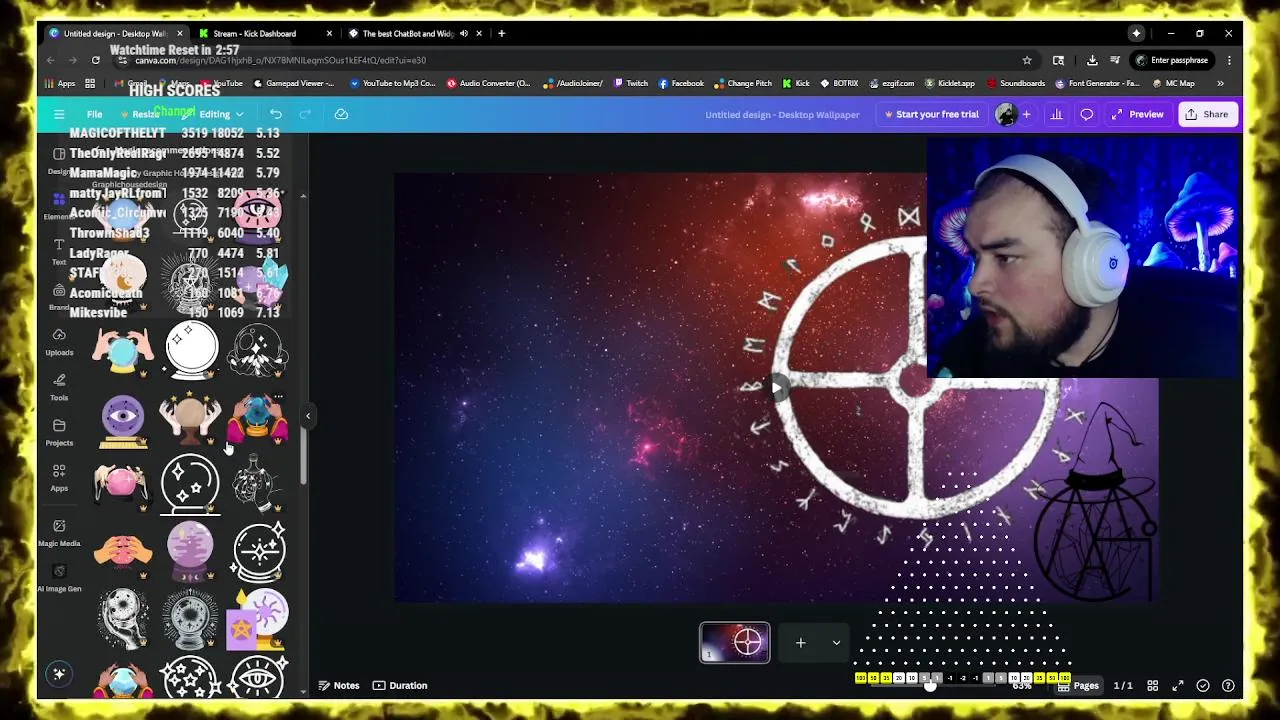
Task: Open the Tools sidebar panel
Action: click(x=59, y=386)
